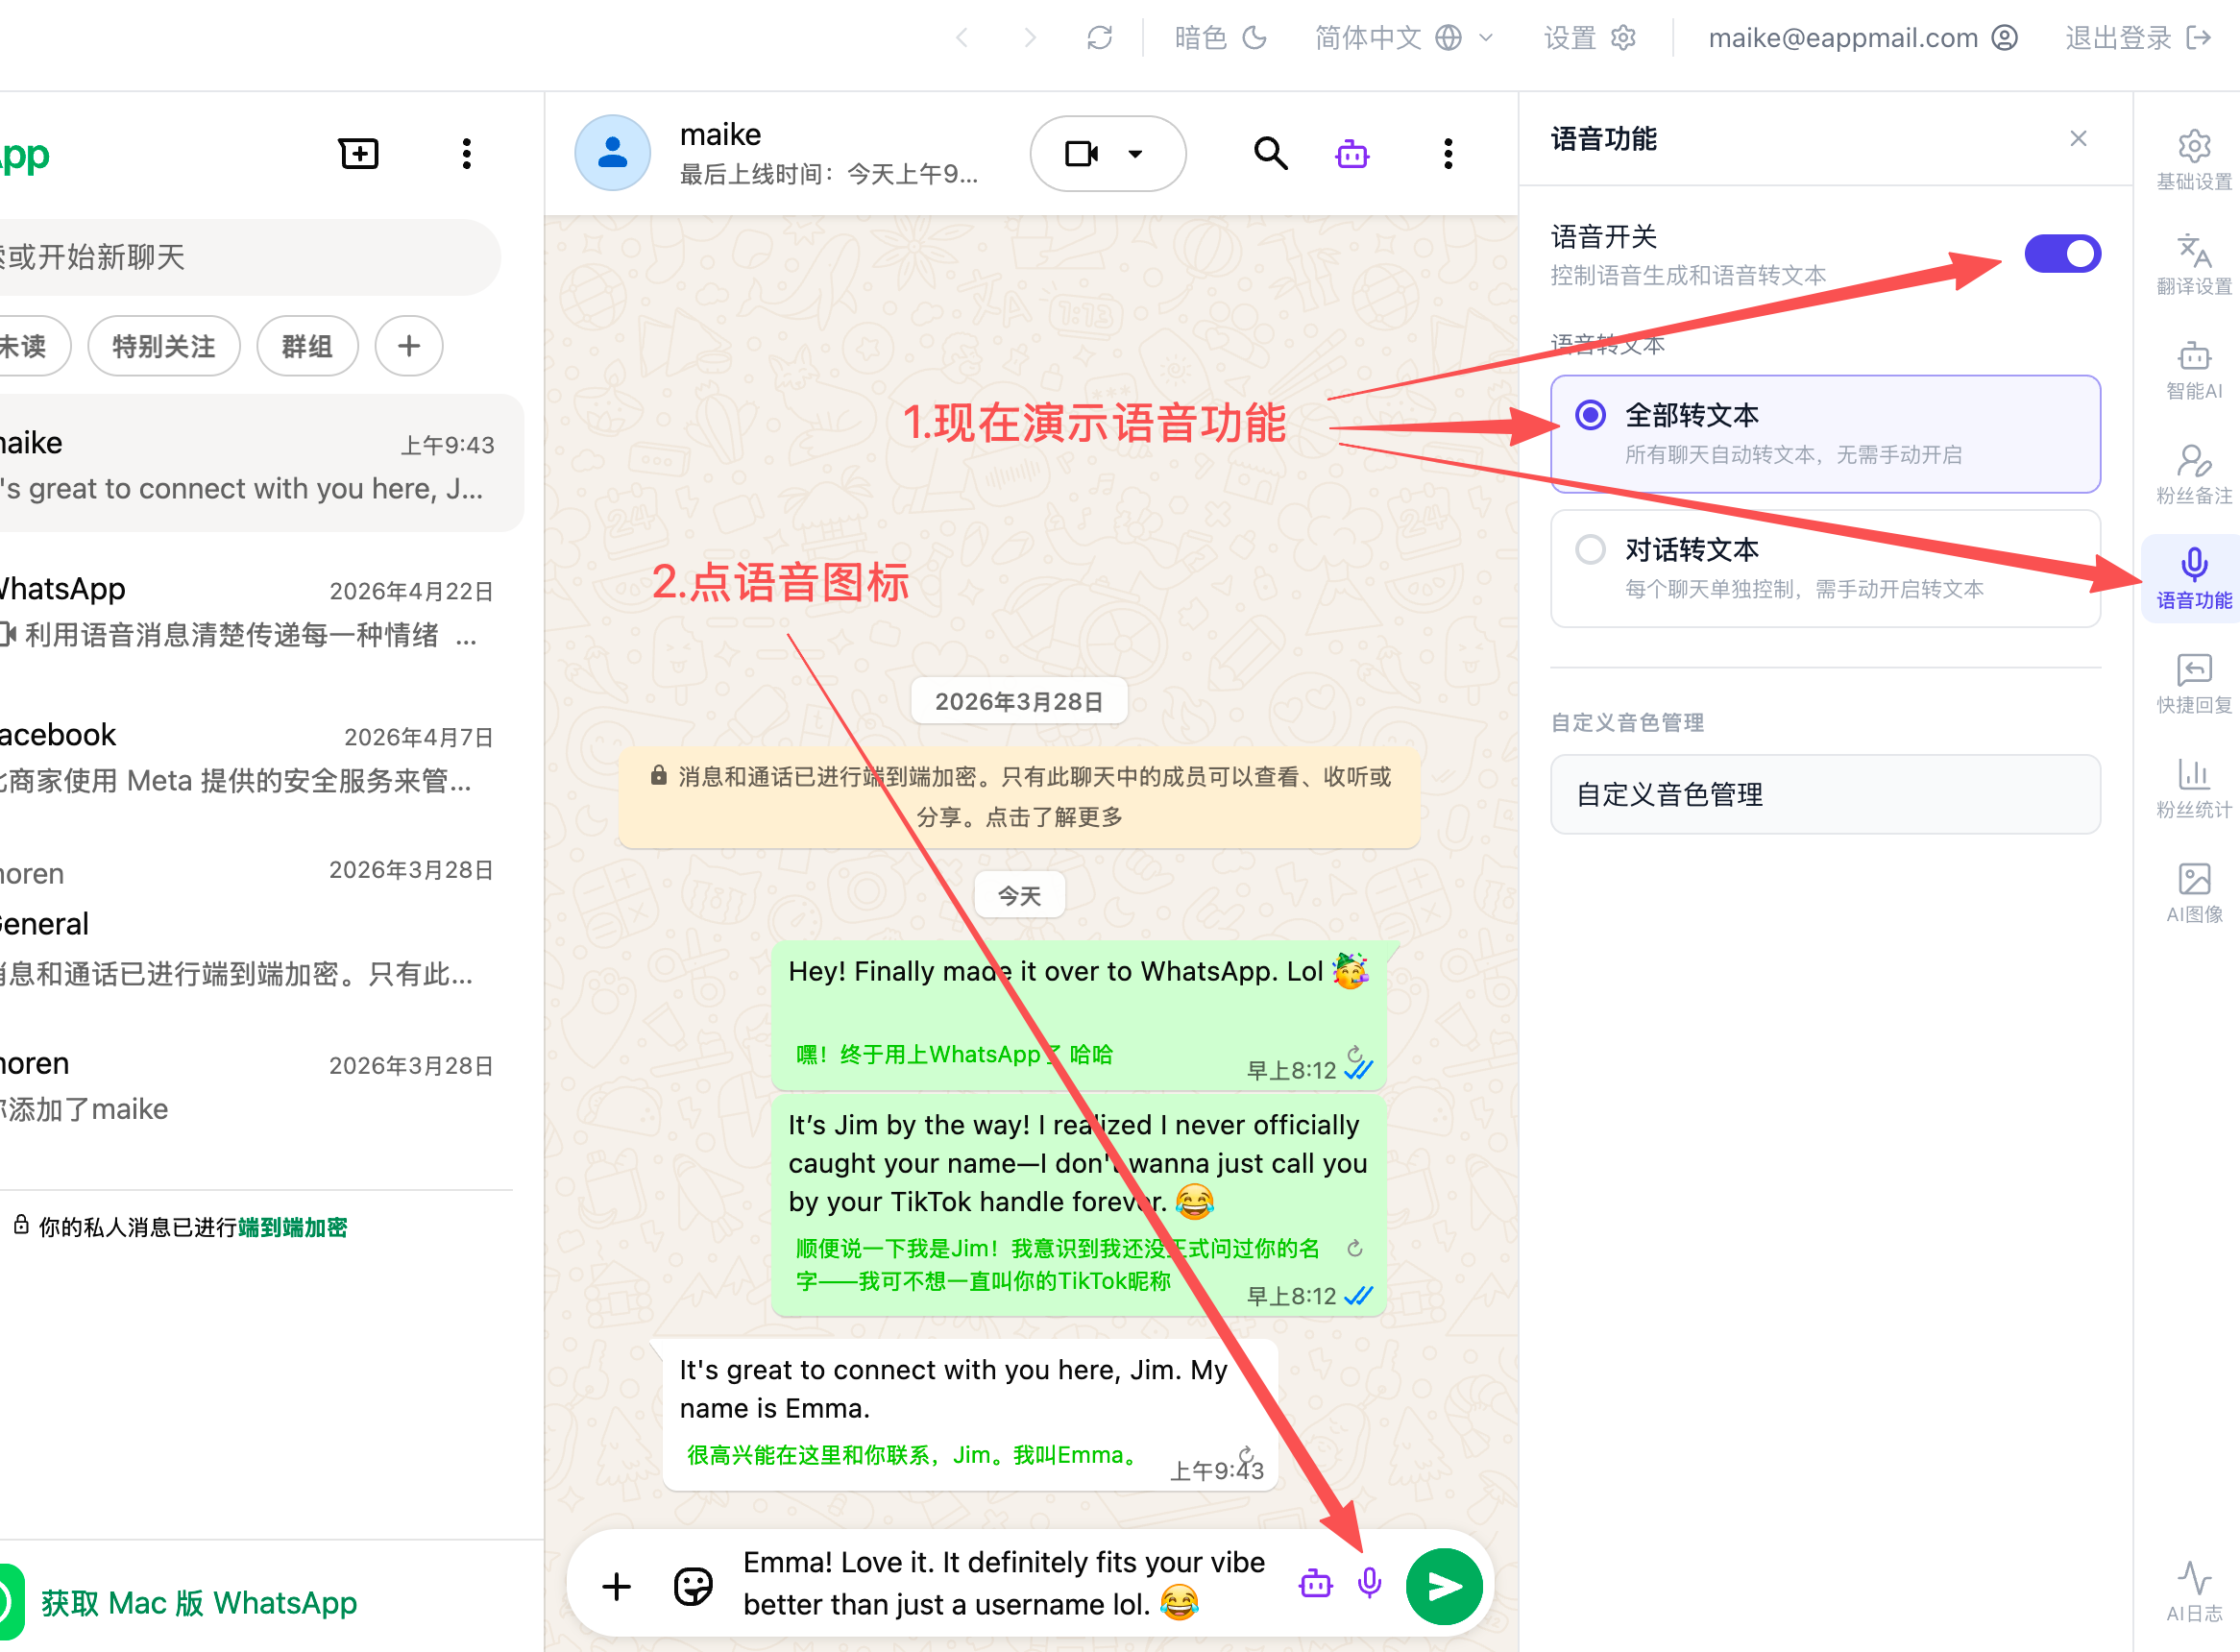
Task: Refresh the page with the reload icon
Action: click(1099, 38)
